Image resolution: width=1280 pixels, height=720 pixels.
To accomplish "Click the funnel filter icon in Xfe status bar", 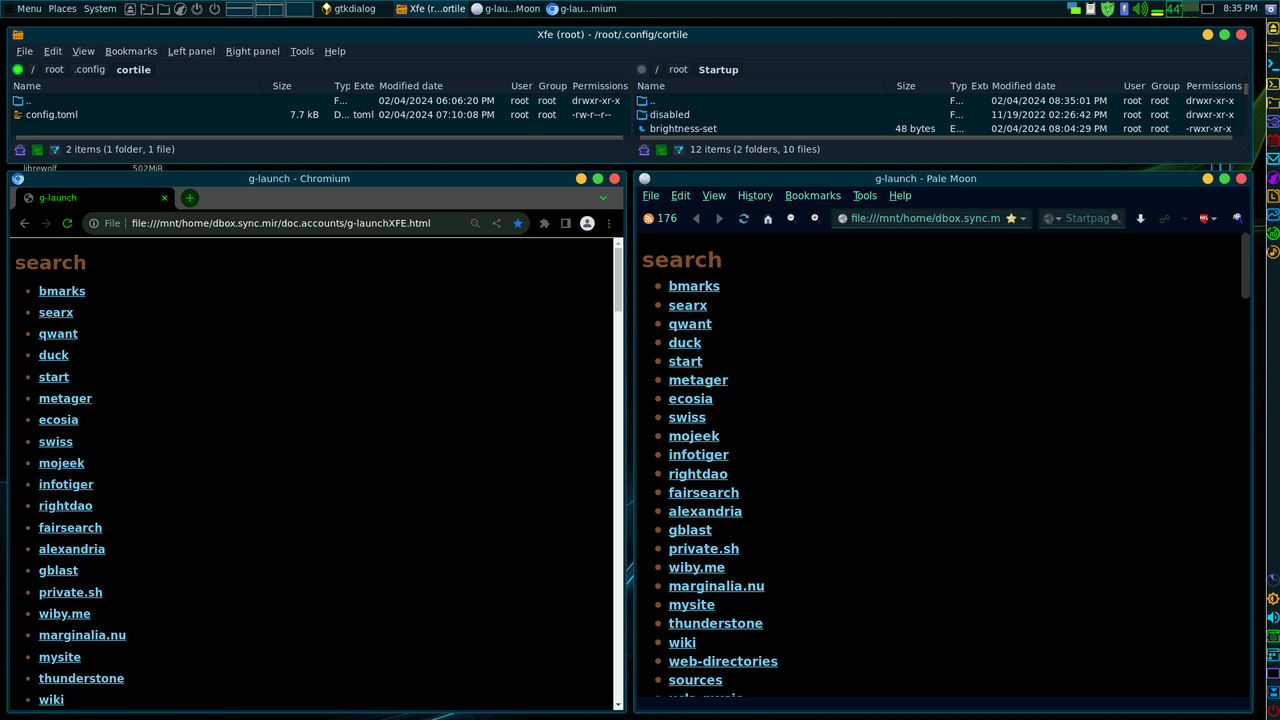I will (x=55, y=149).
